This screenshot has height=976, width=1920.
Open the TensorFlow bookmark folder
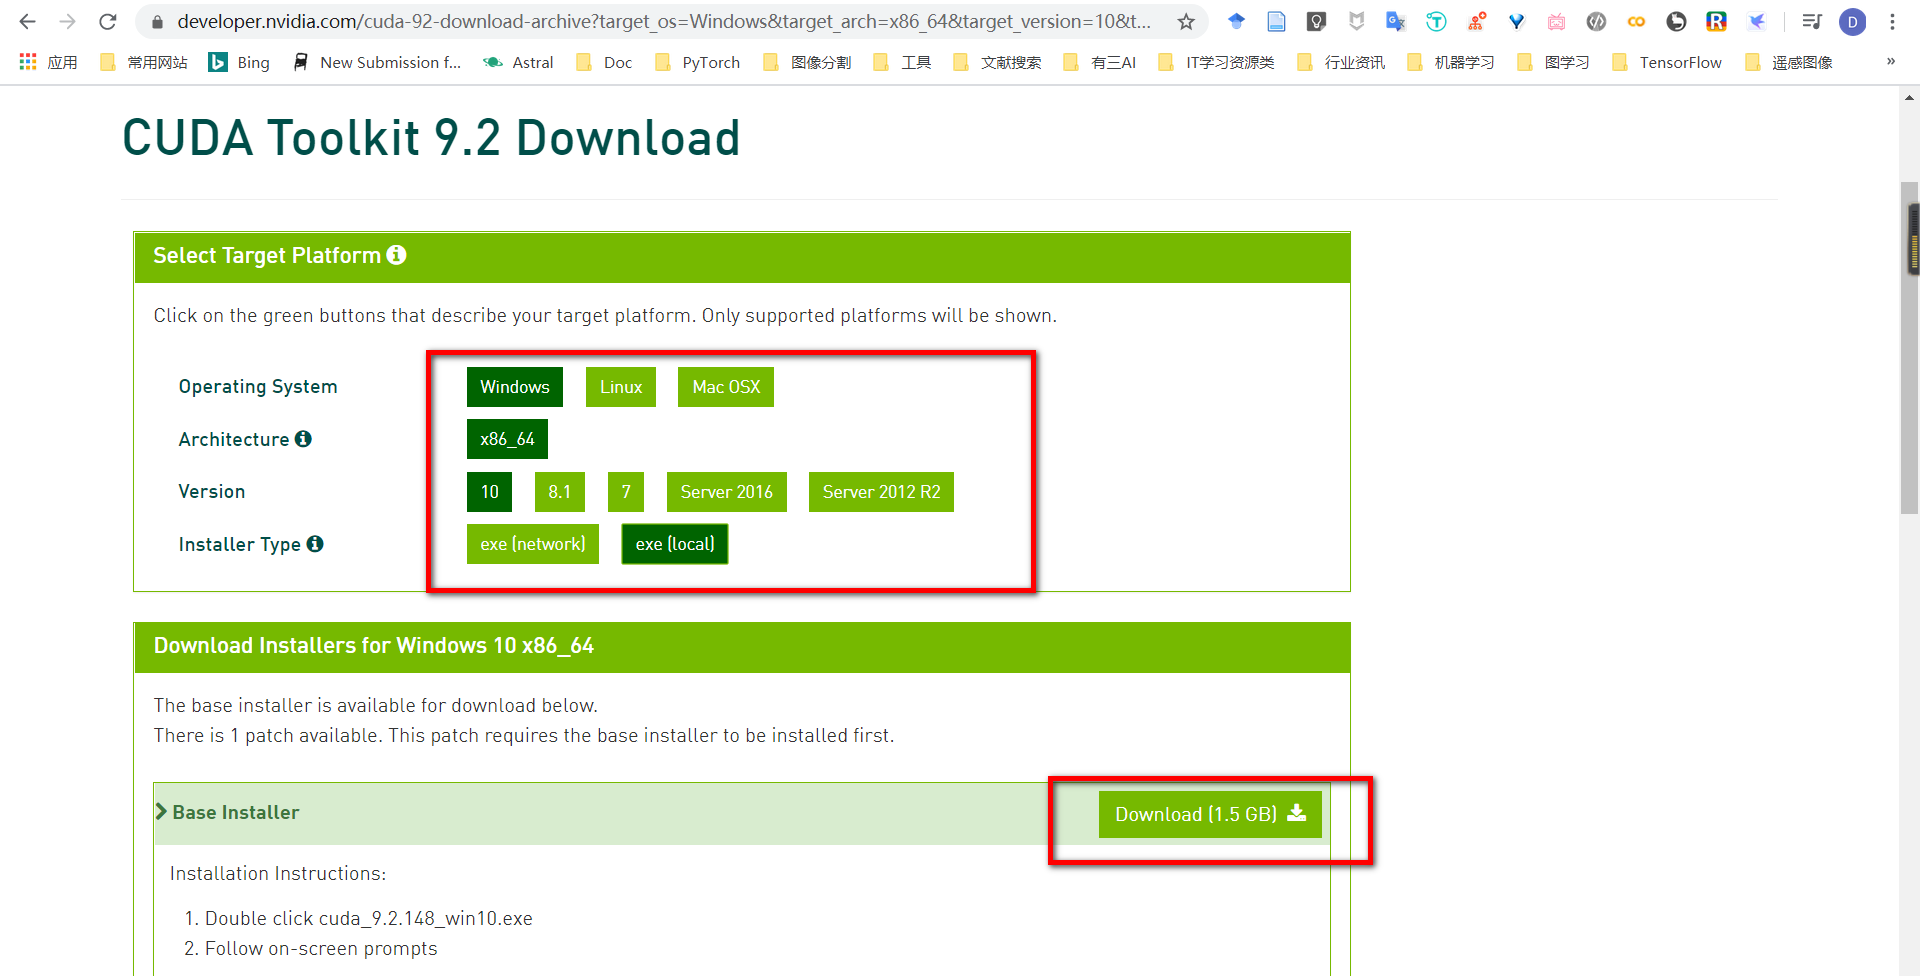tap(1667, 62)
